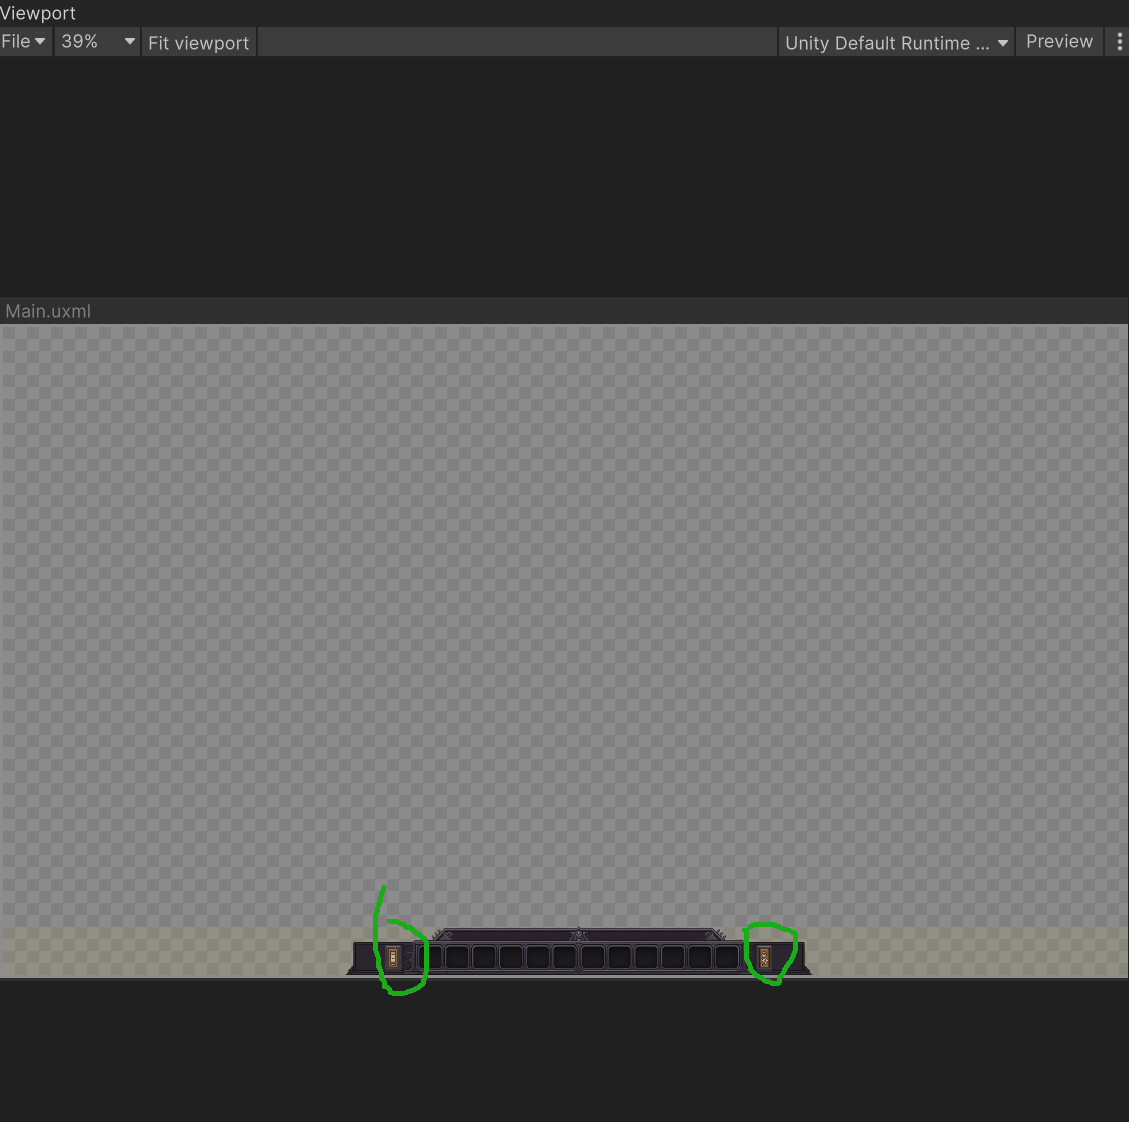Click an empty area of the checkered canvas
Image resolution: width=1129 pixels, height=1122 pixels.
coord(560,600)
